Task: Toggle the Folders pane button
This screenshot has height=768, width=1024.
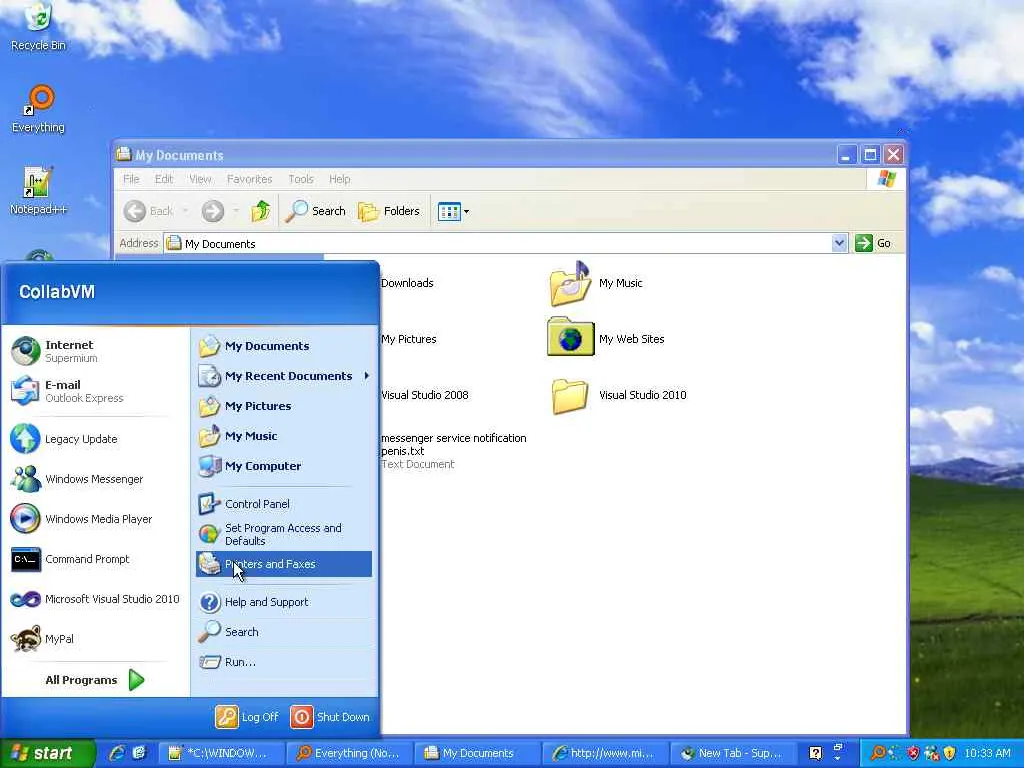Action: pos(389,211)
